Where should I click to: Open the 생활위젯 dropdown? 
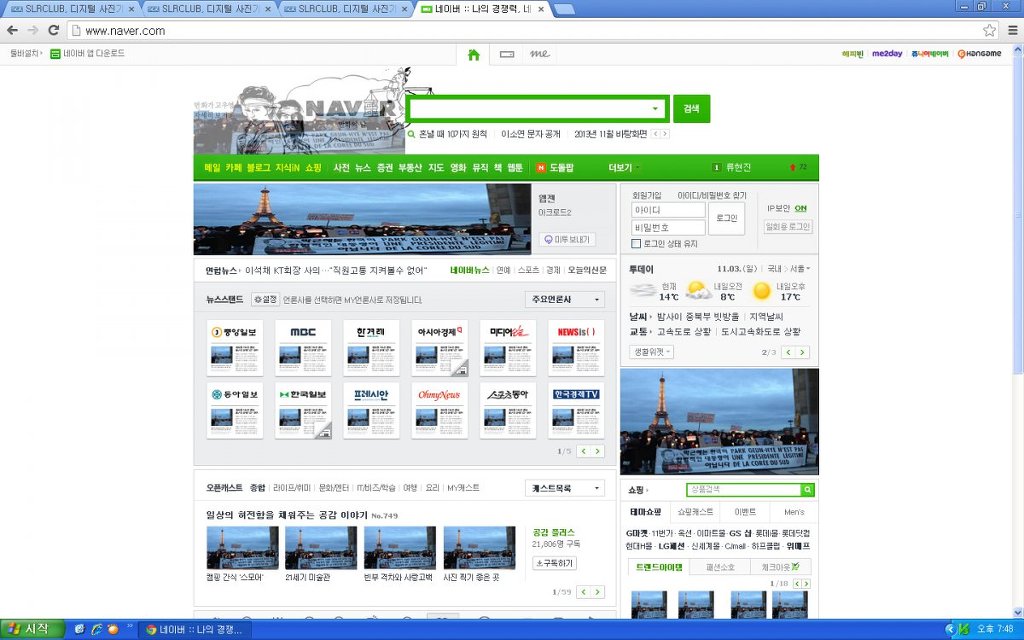[651, 351]
